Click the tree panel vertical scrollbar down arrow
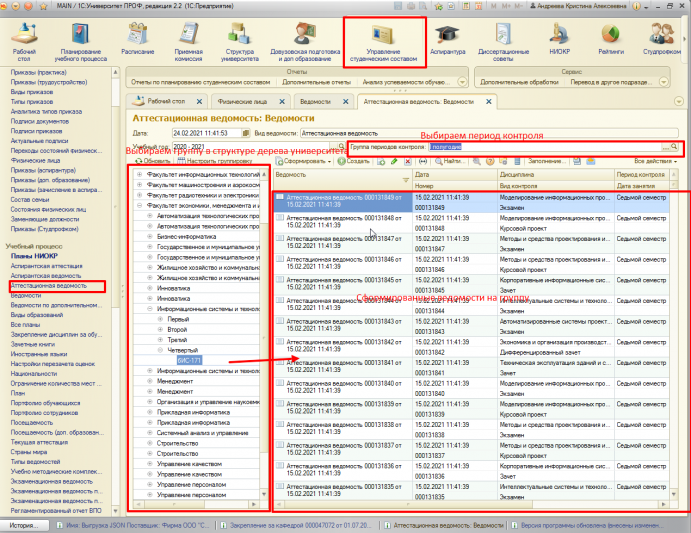The image size is (691, 533). coord(264,494)
